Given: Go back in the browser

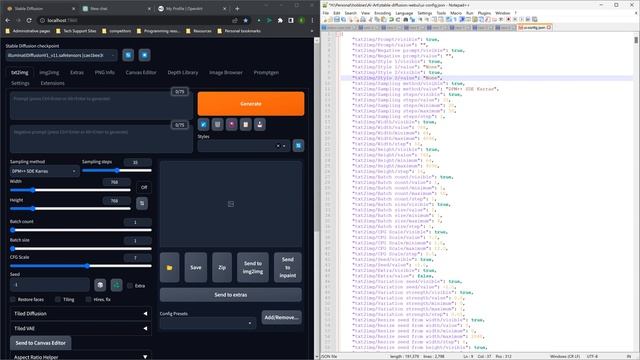Looking at the screenshot, I should [8, 20].
